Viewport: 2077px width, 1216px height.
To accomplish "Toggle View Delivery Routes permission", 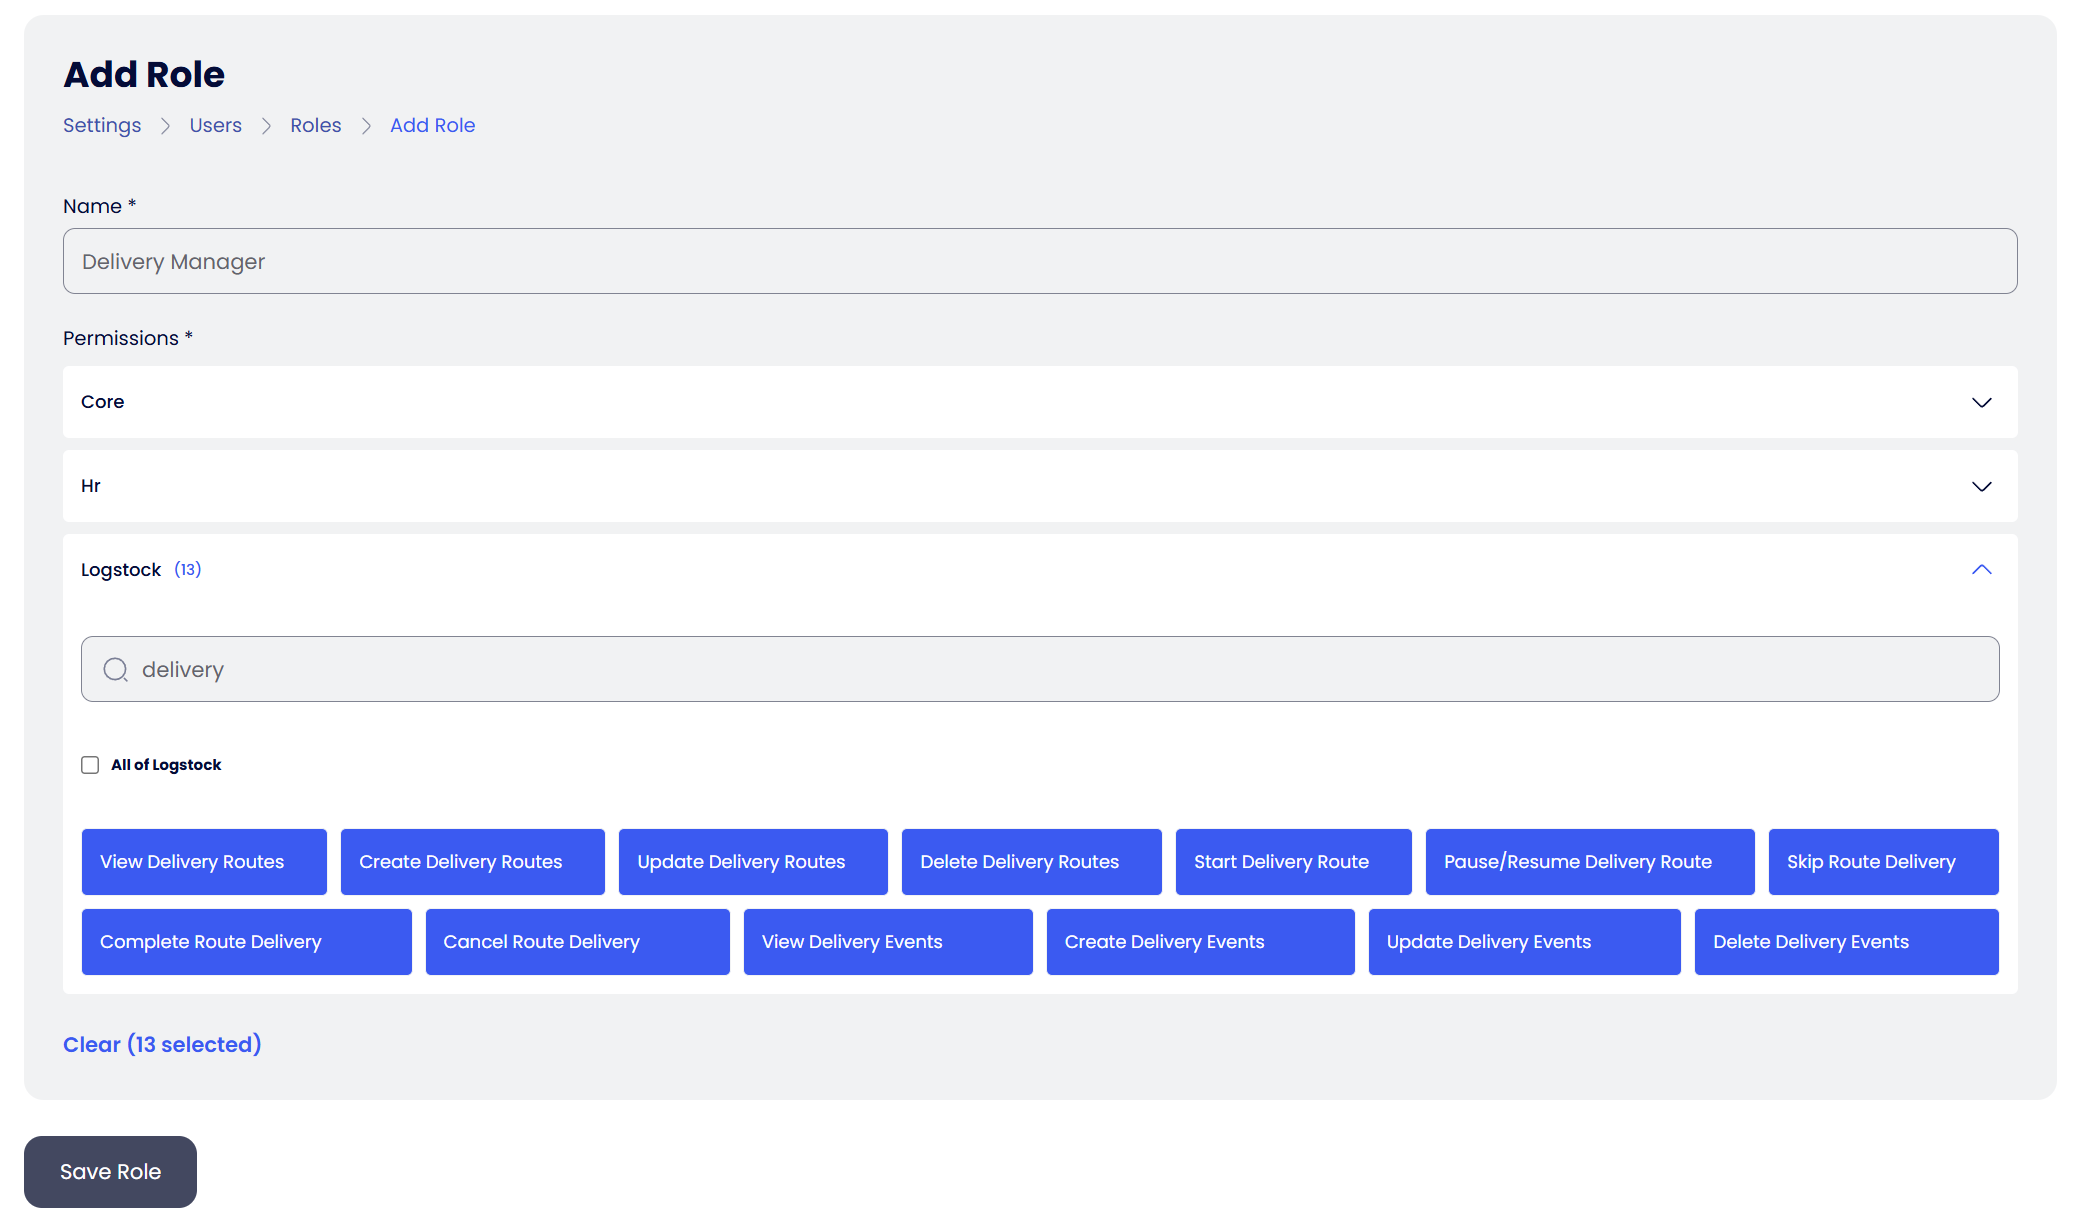I will pos(204,861).
